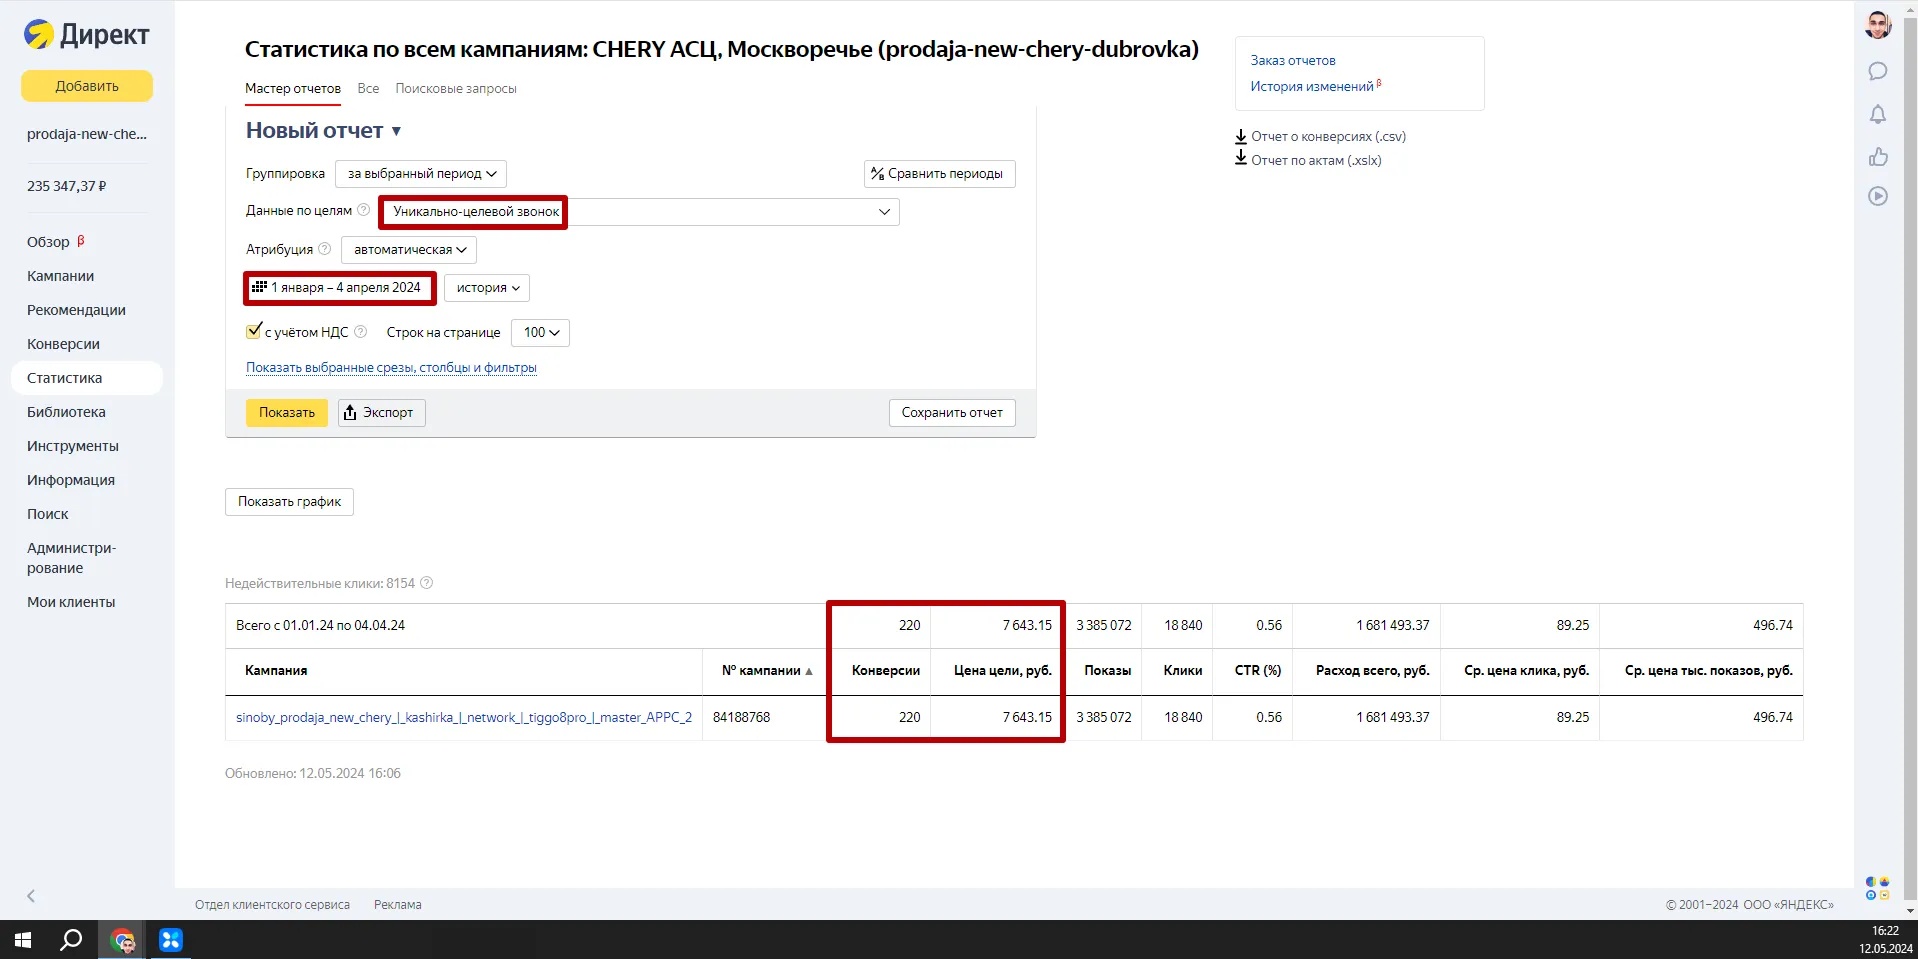
Task: Open notifications bell icon
Action: [1877, 114]
